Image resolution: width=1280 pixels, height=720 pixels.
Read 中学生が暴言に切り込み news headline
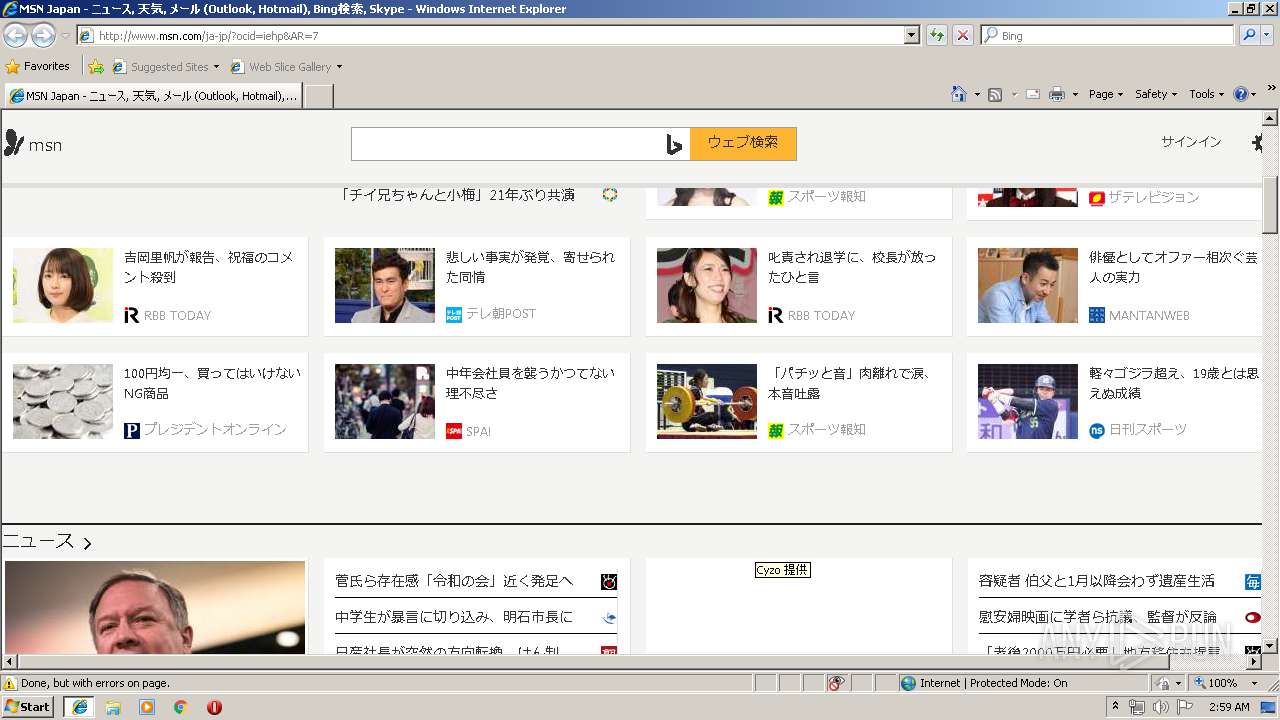[454, 617]
